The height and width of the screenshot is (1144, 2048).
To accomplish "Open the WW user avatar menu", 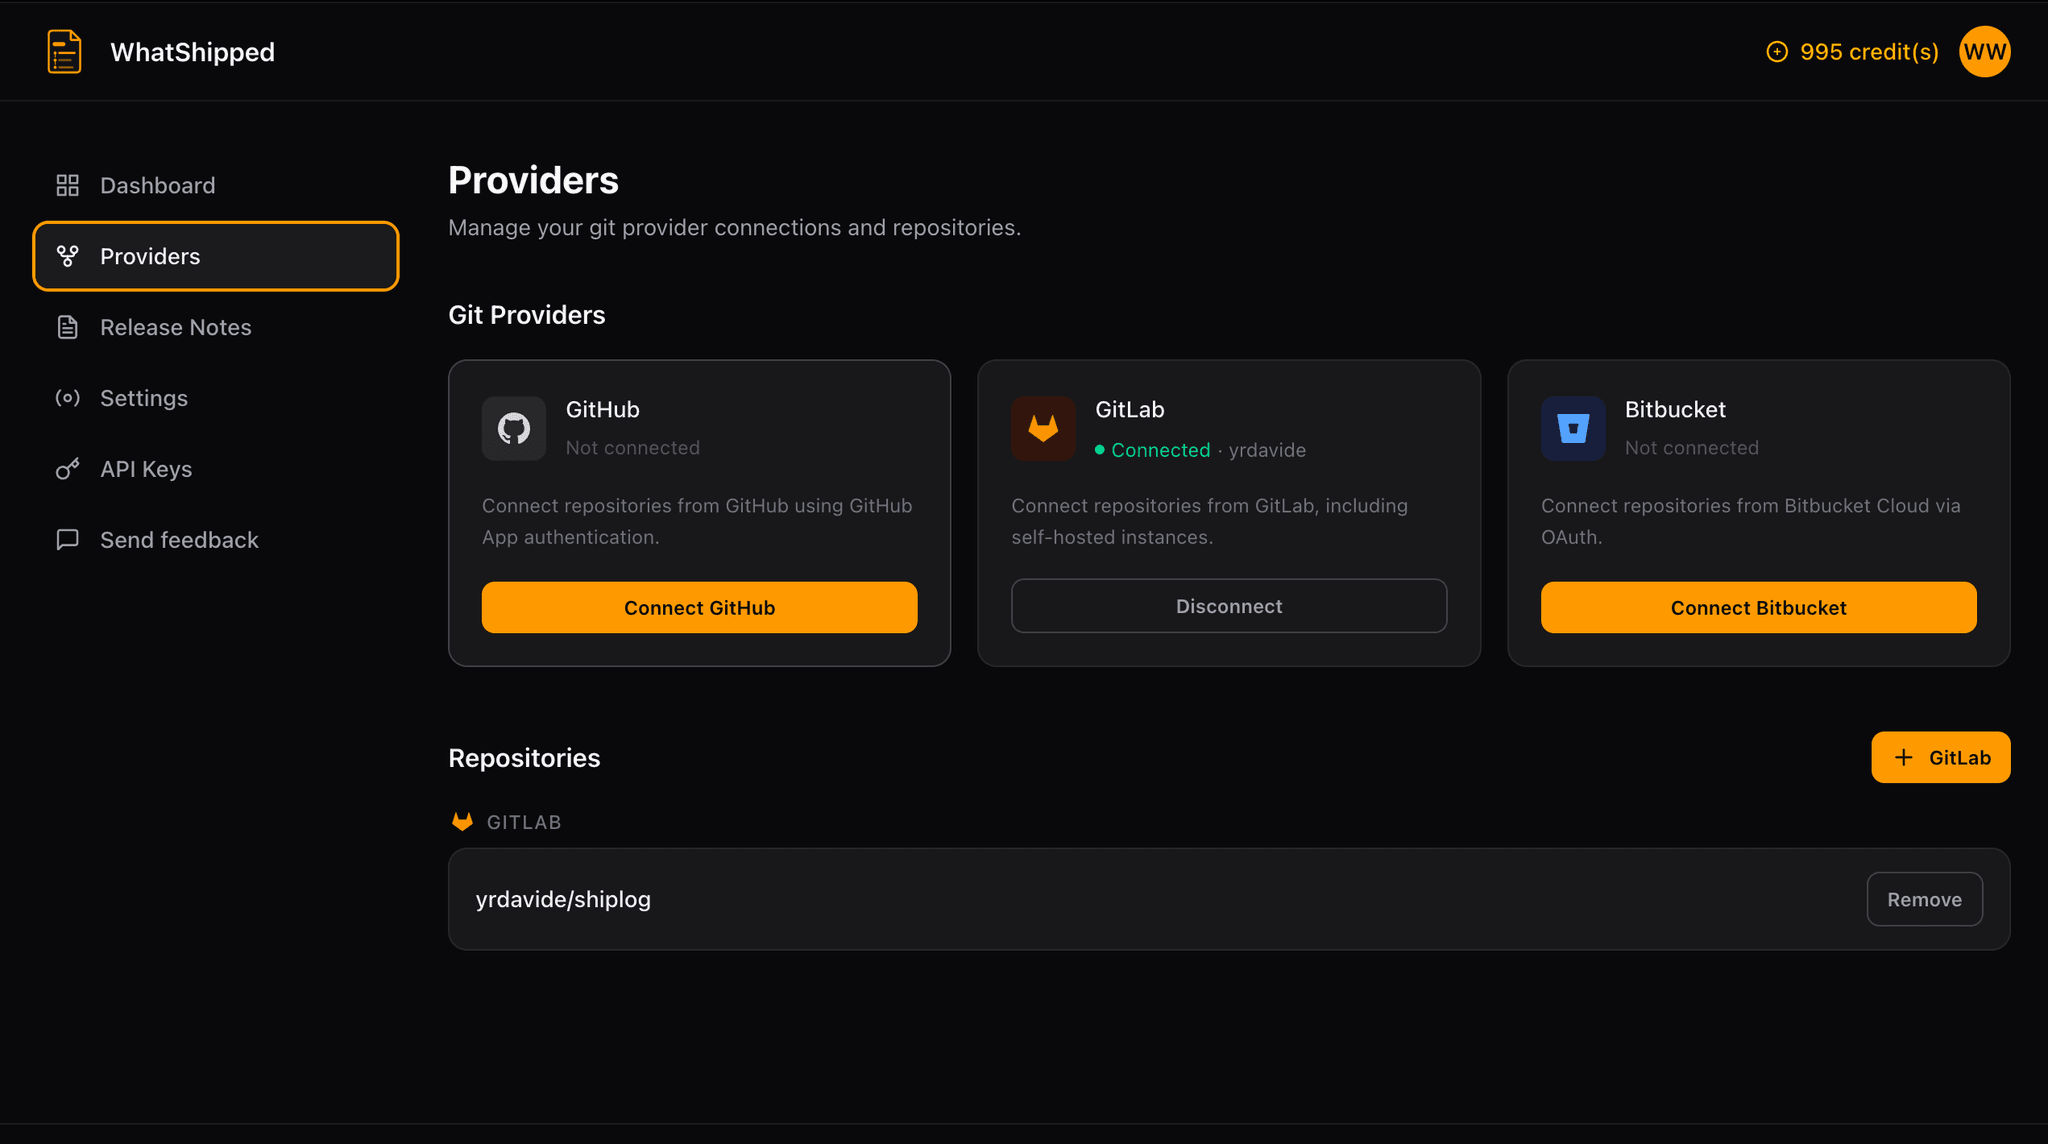I will 1984,52.
